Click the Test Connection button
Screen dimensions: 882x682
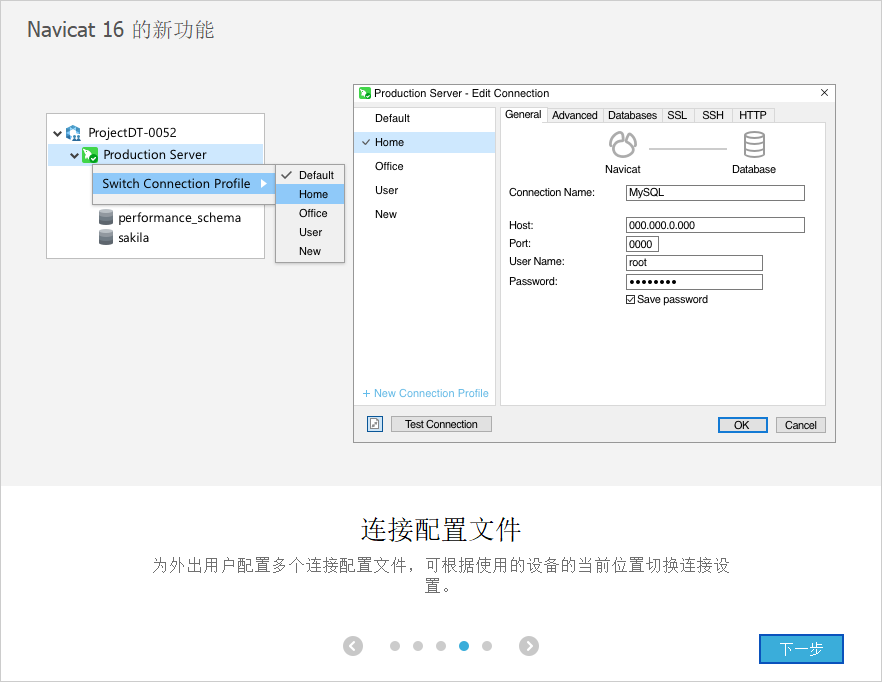point(441,424)
